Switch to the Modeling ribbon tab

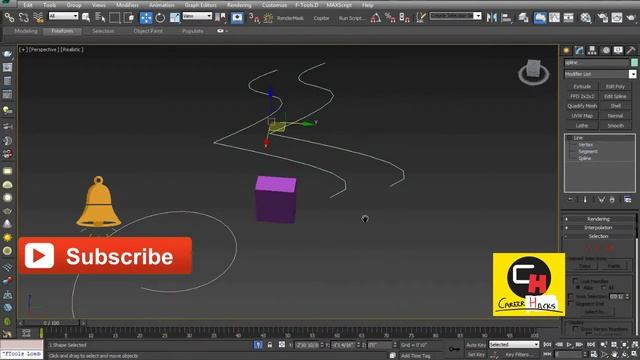click(25, 31)
